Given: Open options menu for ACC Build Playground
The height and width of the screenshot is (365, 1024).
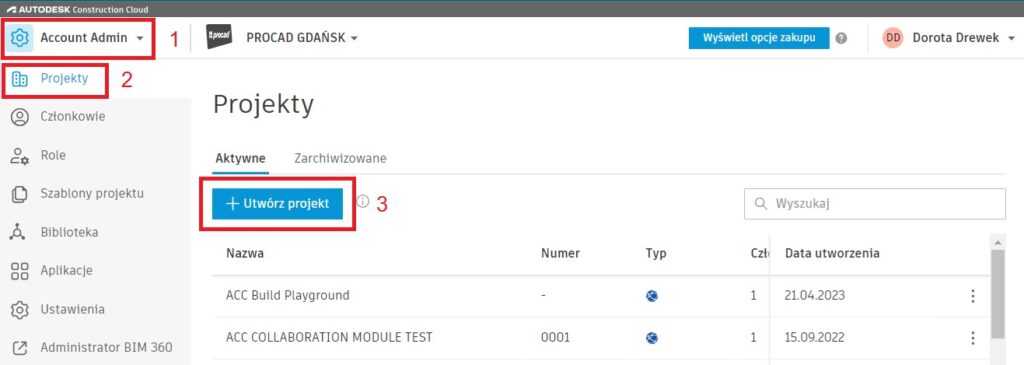Looking at the screenshot, I should pos(972,296).
